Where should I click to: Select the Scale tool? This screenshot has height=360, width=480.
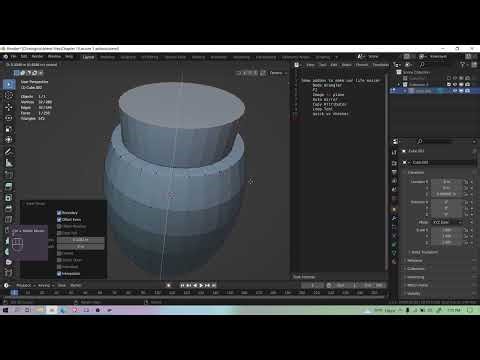click(x=9, y=129)
